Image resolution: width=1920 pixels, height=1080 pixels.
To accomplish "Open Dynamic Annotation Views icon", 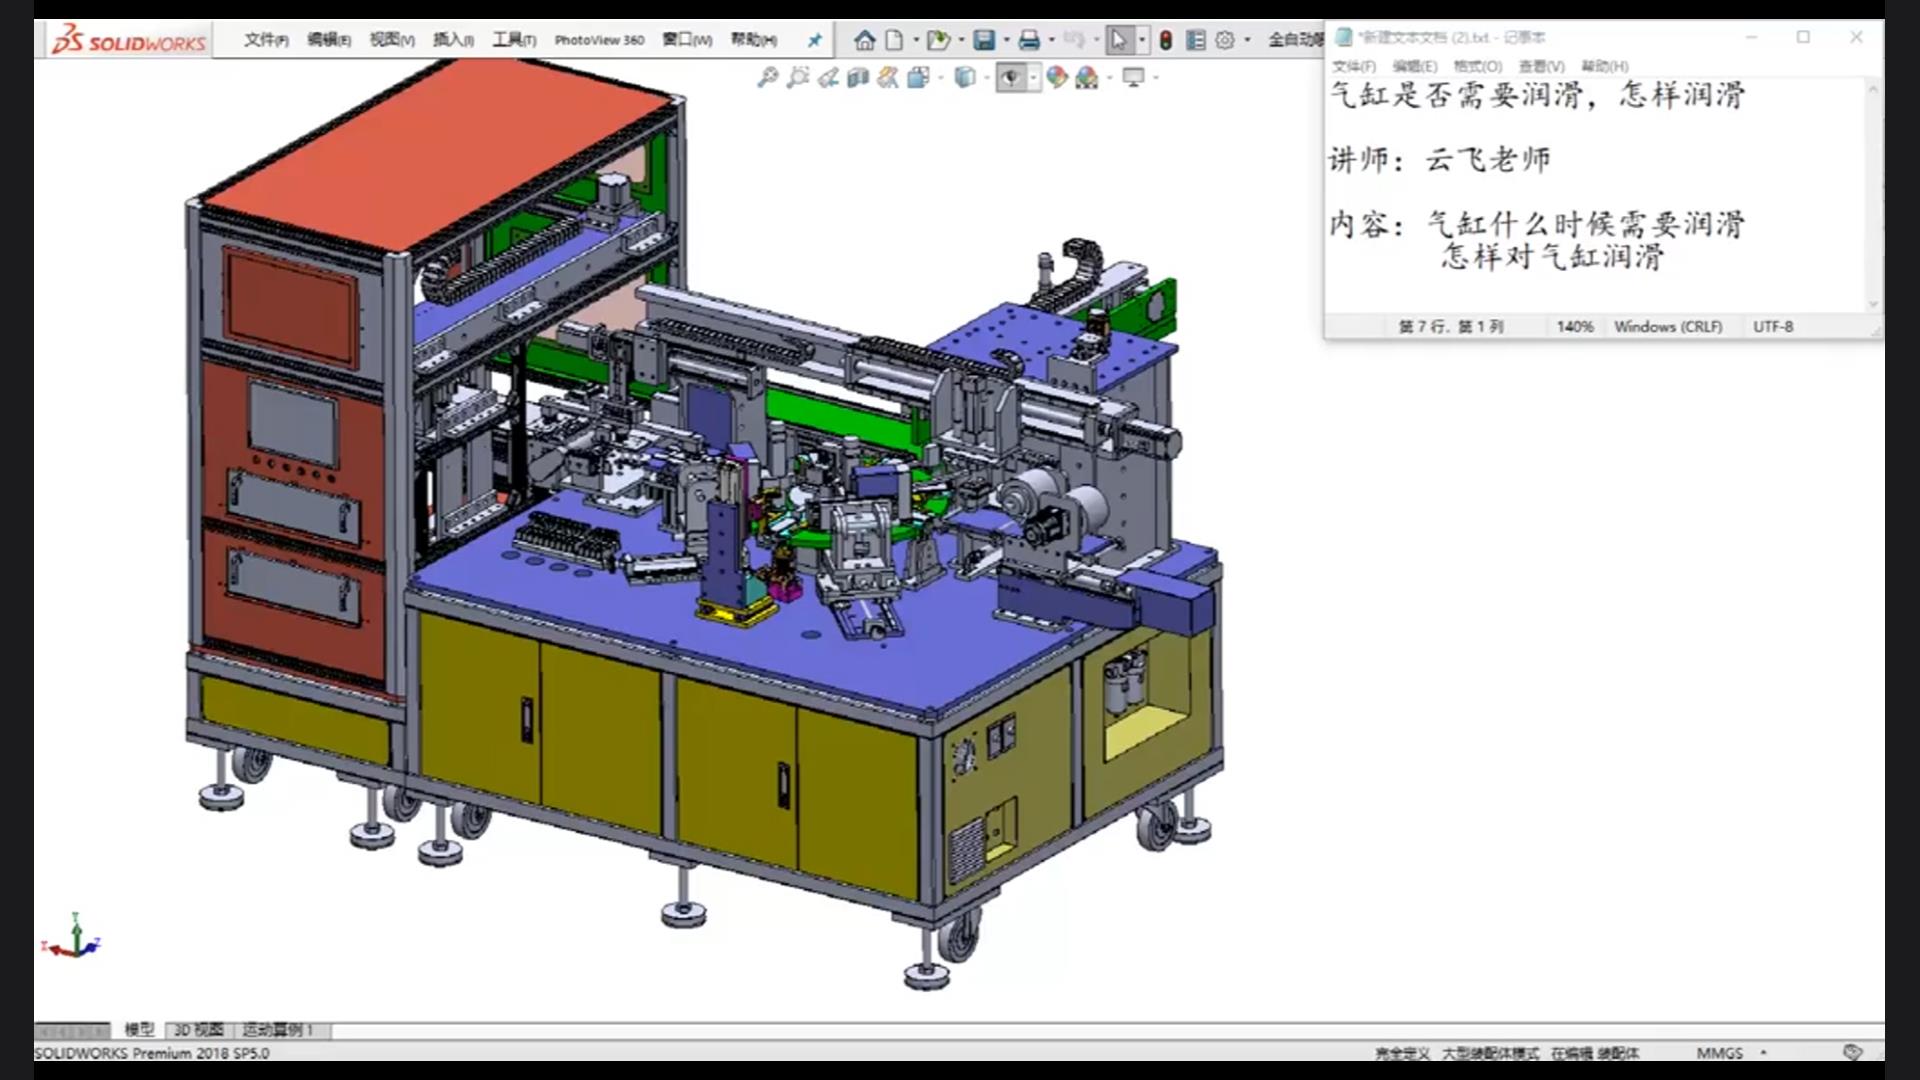I will [x=888, y=77].
